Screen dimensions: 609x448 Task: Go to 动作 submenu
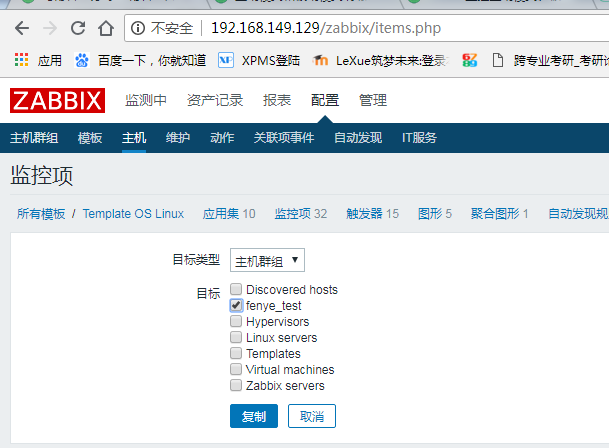222,138
